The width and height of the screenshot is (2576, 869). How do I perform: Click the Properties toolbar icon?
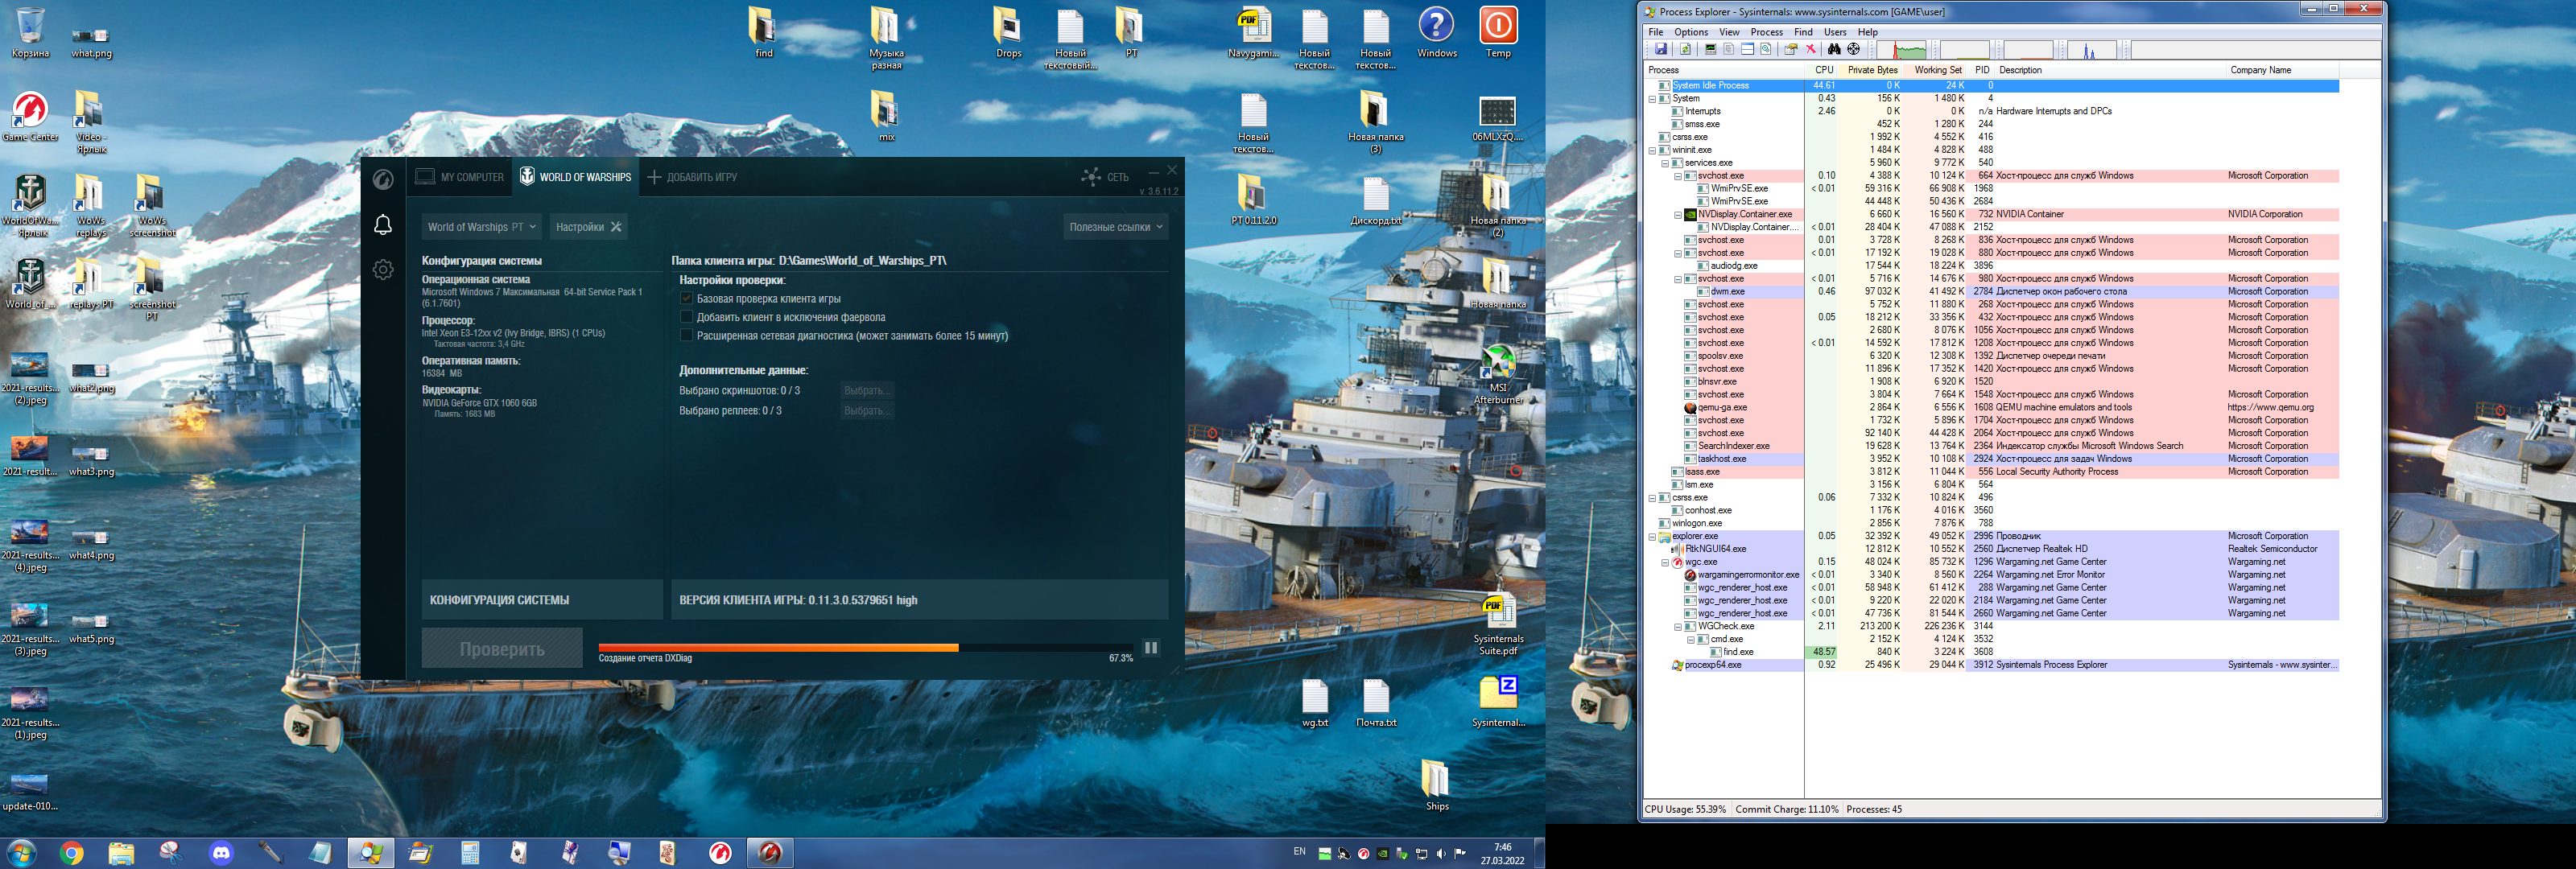(1791, 49)
